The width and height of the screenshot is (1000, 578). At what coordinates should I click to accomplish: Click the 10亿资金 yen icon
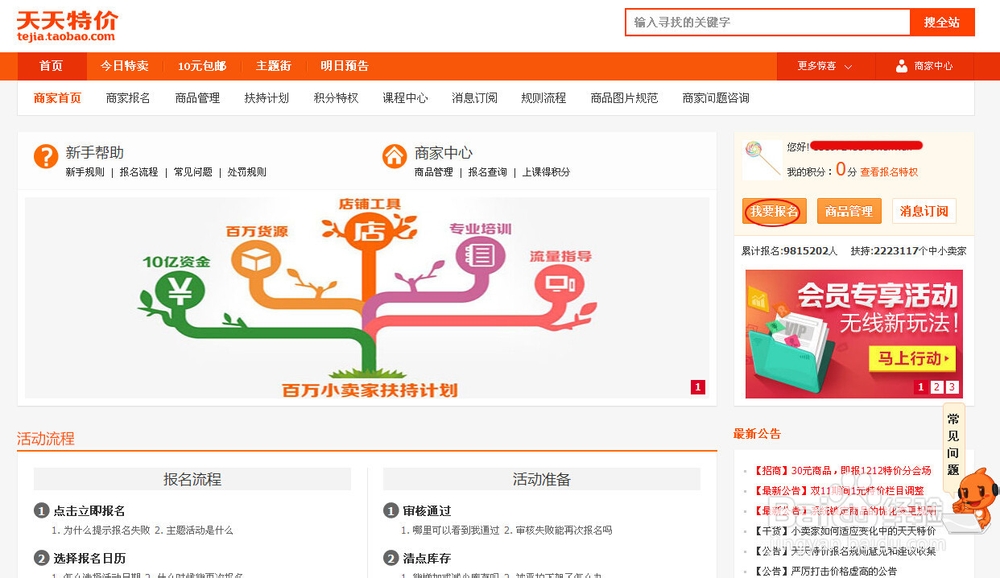tap(179, 291)
